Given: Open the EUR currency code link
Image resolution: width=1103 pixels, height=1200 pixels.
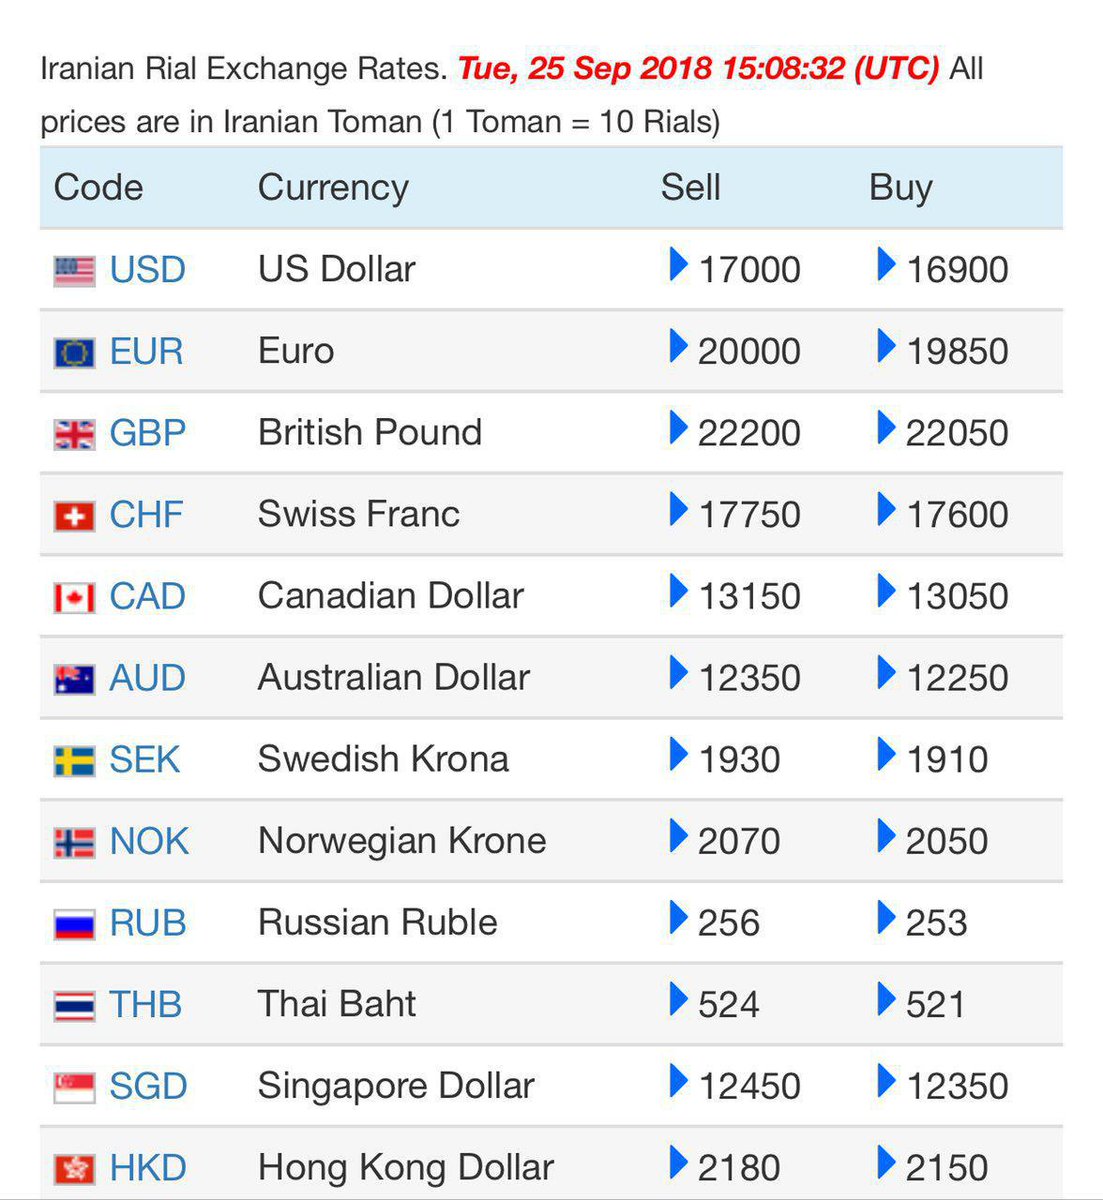Looking at the screenshot, I should coord(146,352).
